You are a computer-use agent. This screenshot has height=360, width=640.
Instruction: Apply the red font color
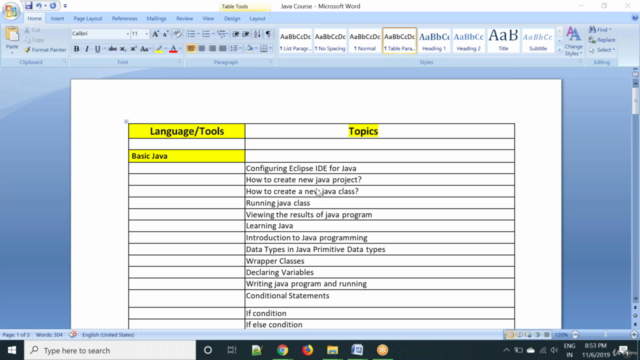pos(173,49)
